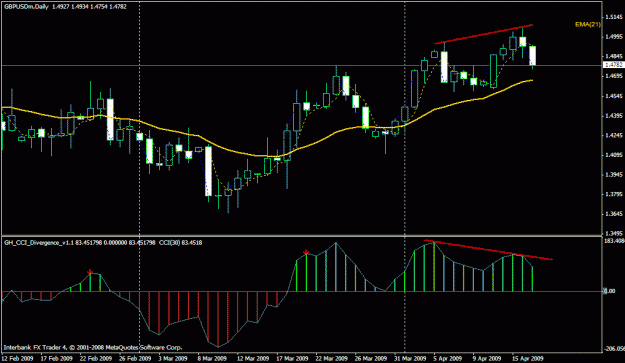Click the 15 Apr 2009 date label
Screen dimensions: 625x363
click(x=528, y=358)
